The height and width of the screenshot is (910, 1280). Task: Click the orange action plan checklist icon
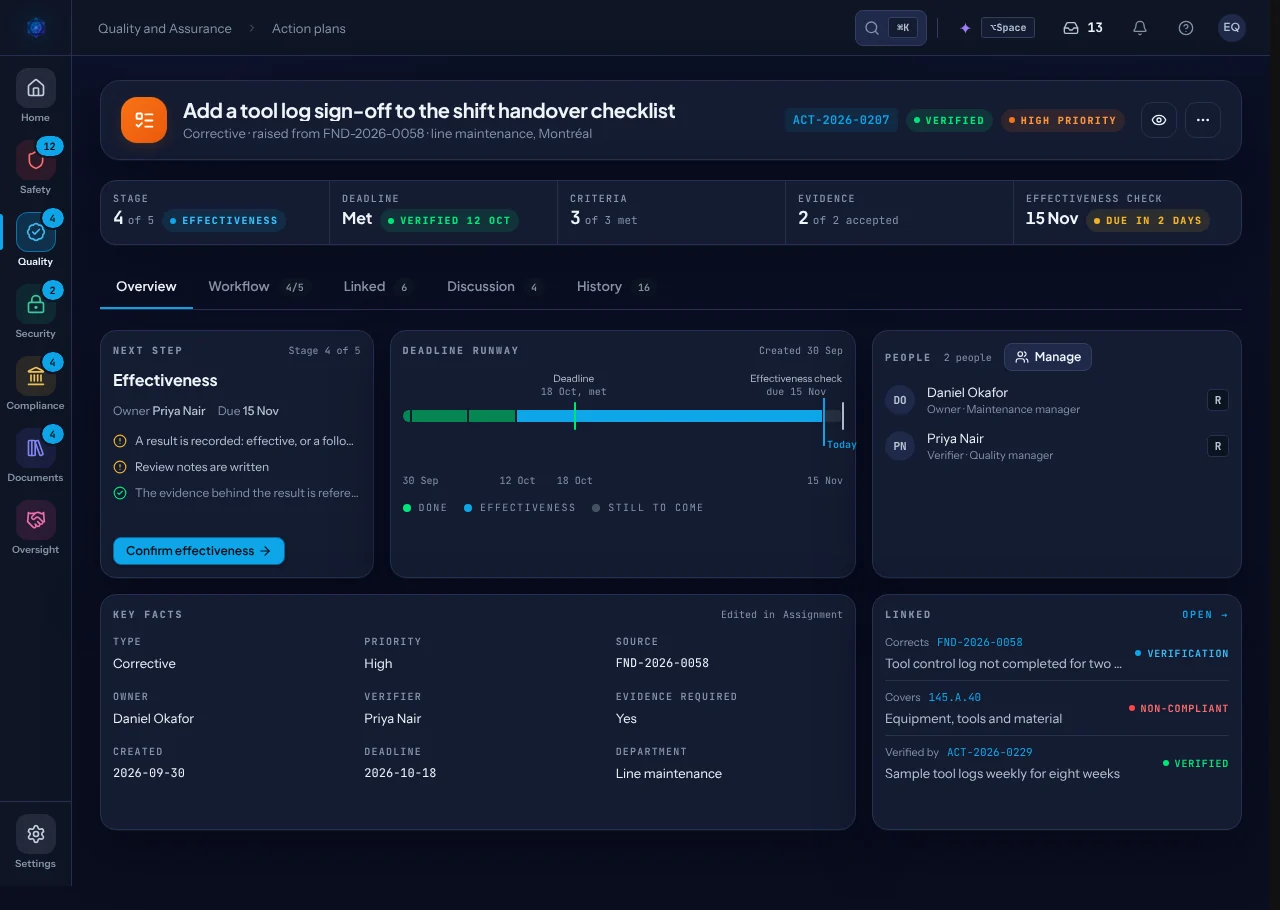click(x=144, y=120)
